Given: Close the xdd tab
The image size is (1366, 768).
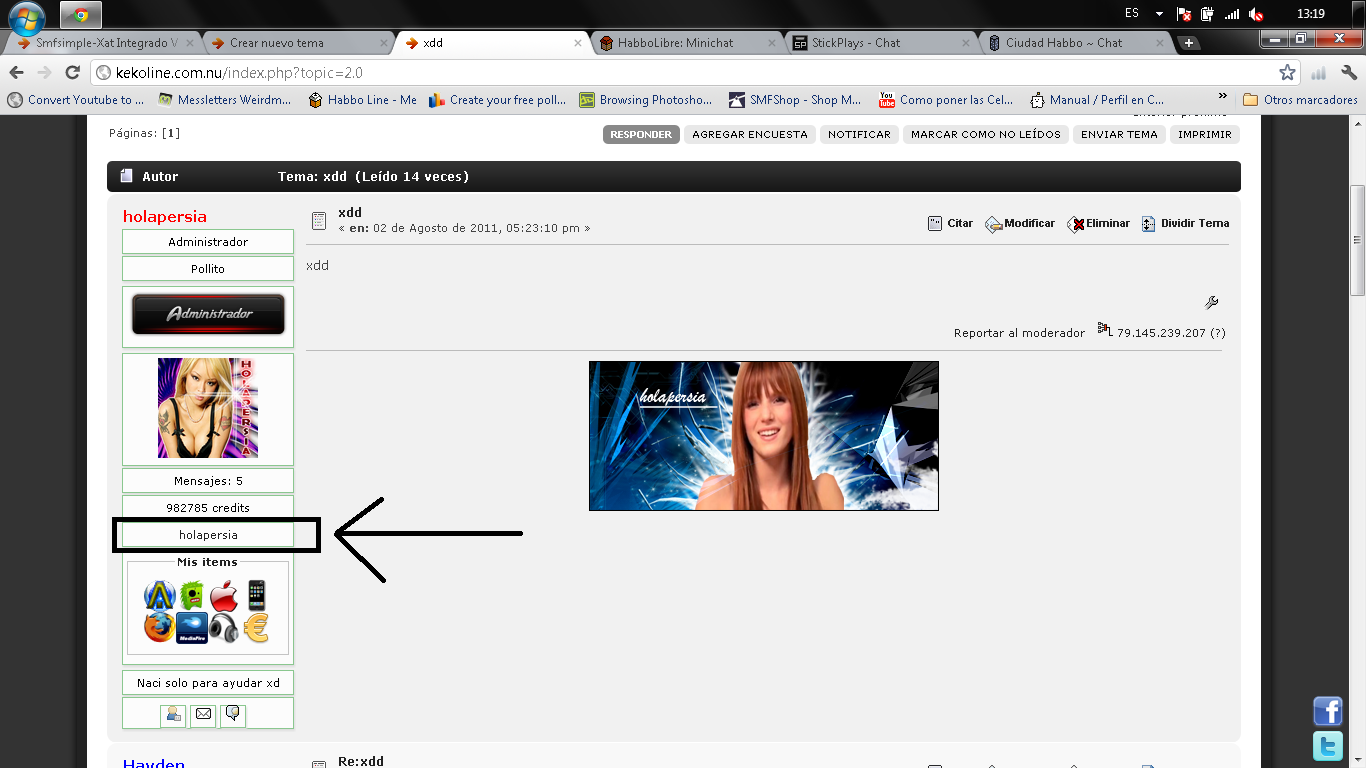Looking at the screenshot, I should pos(578,43).
